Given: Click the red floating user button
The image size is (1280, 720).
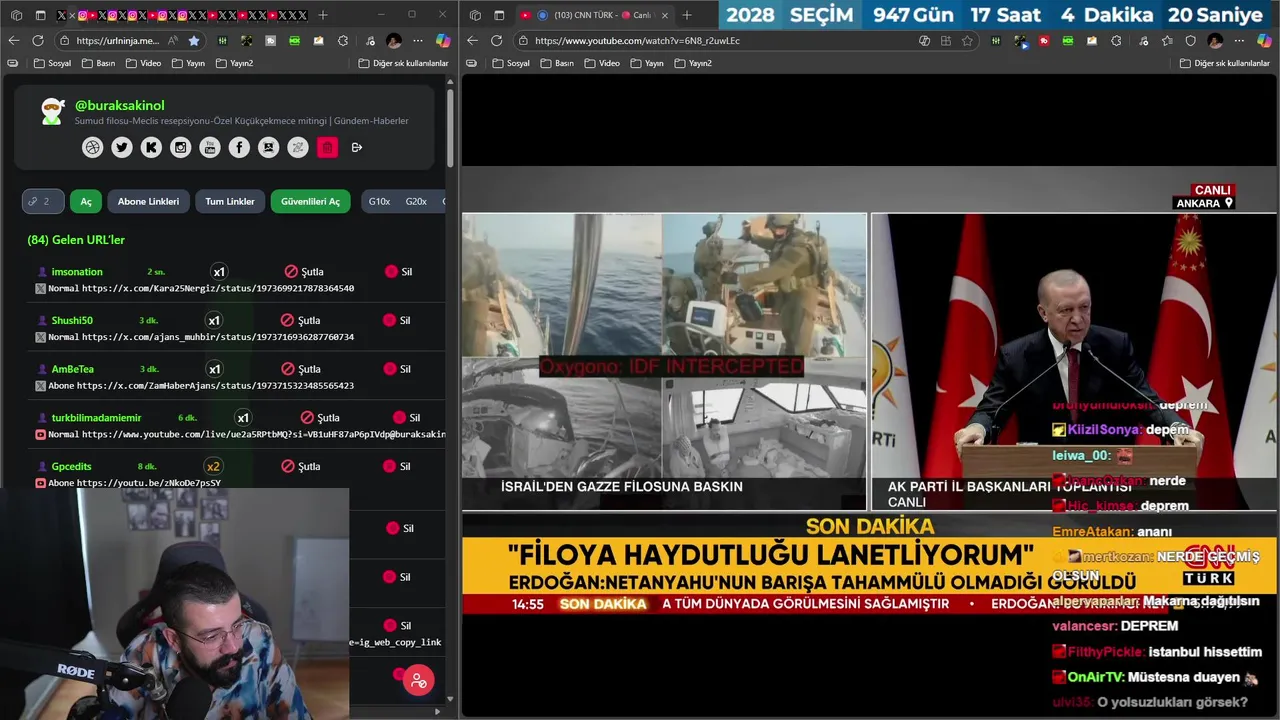Looking at the screenshot, I should pos(418,680).
